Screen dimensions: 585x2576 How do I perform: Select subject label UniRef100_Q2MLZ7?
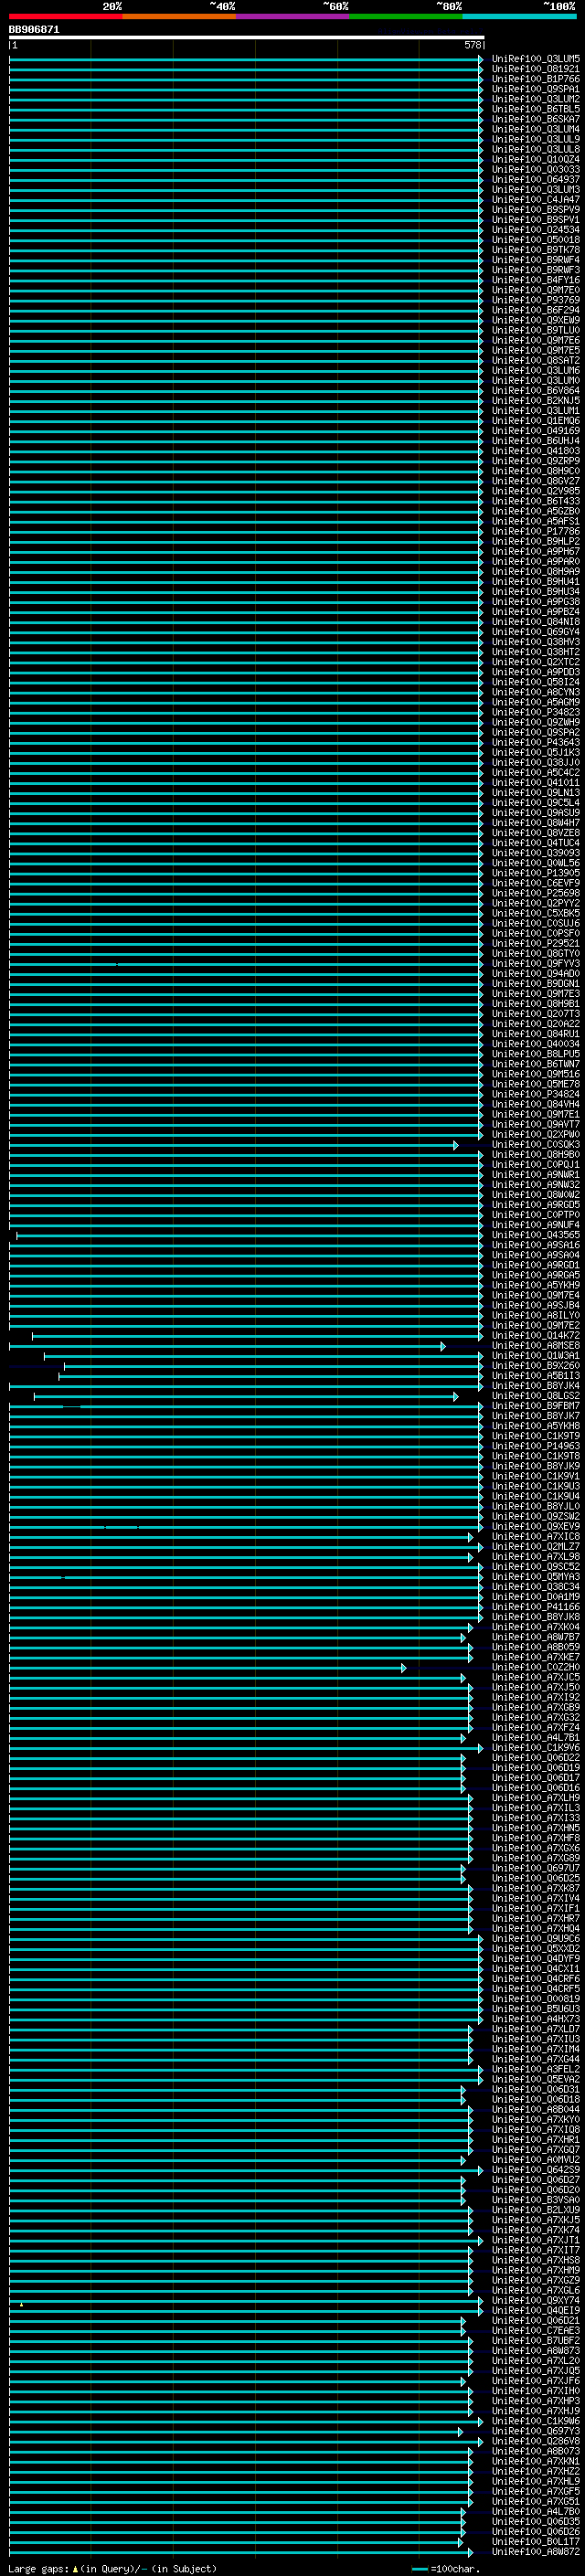point(536,1547)
